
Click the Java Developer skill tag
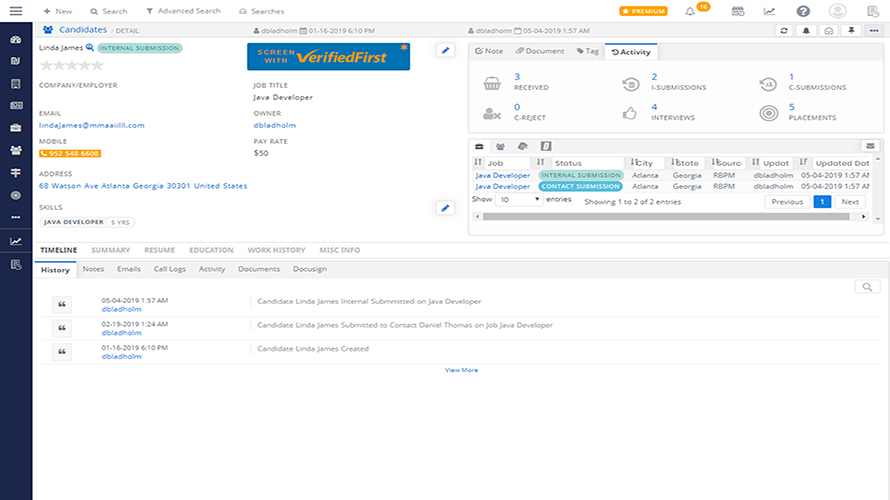tap(87, 222)
